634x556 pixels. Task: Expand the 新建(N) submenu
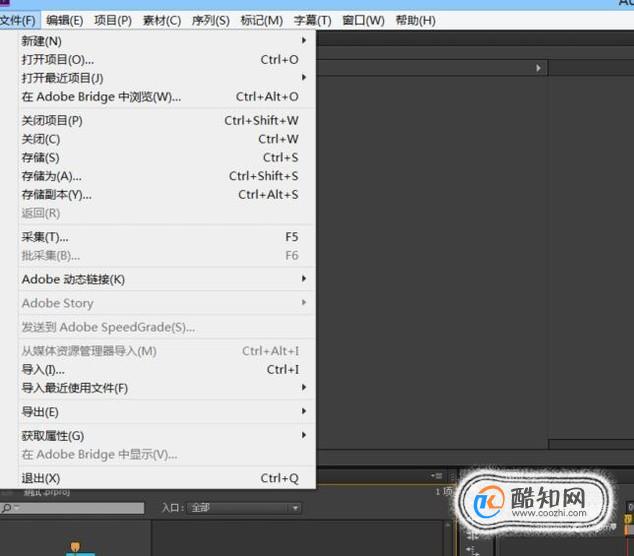167,41
